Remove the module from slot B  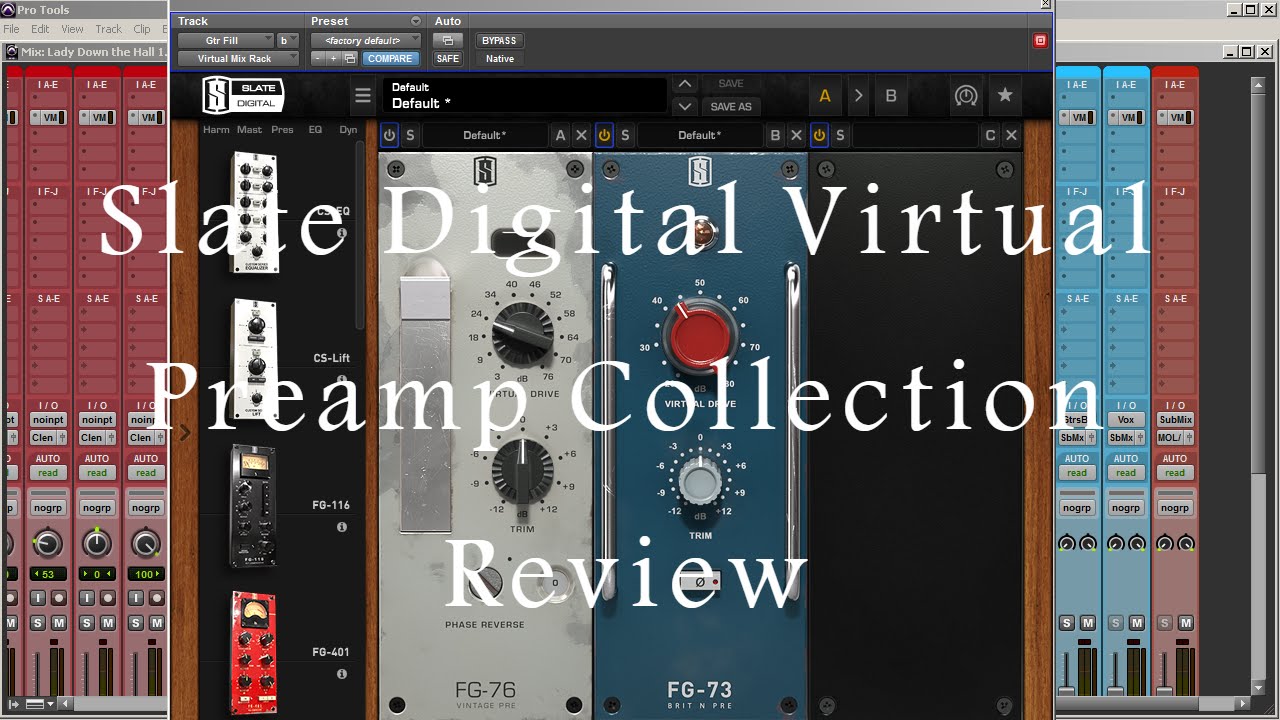[796, 135]
